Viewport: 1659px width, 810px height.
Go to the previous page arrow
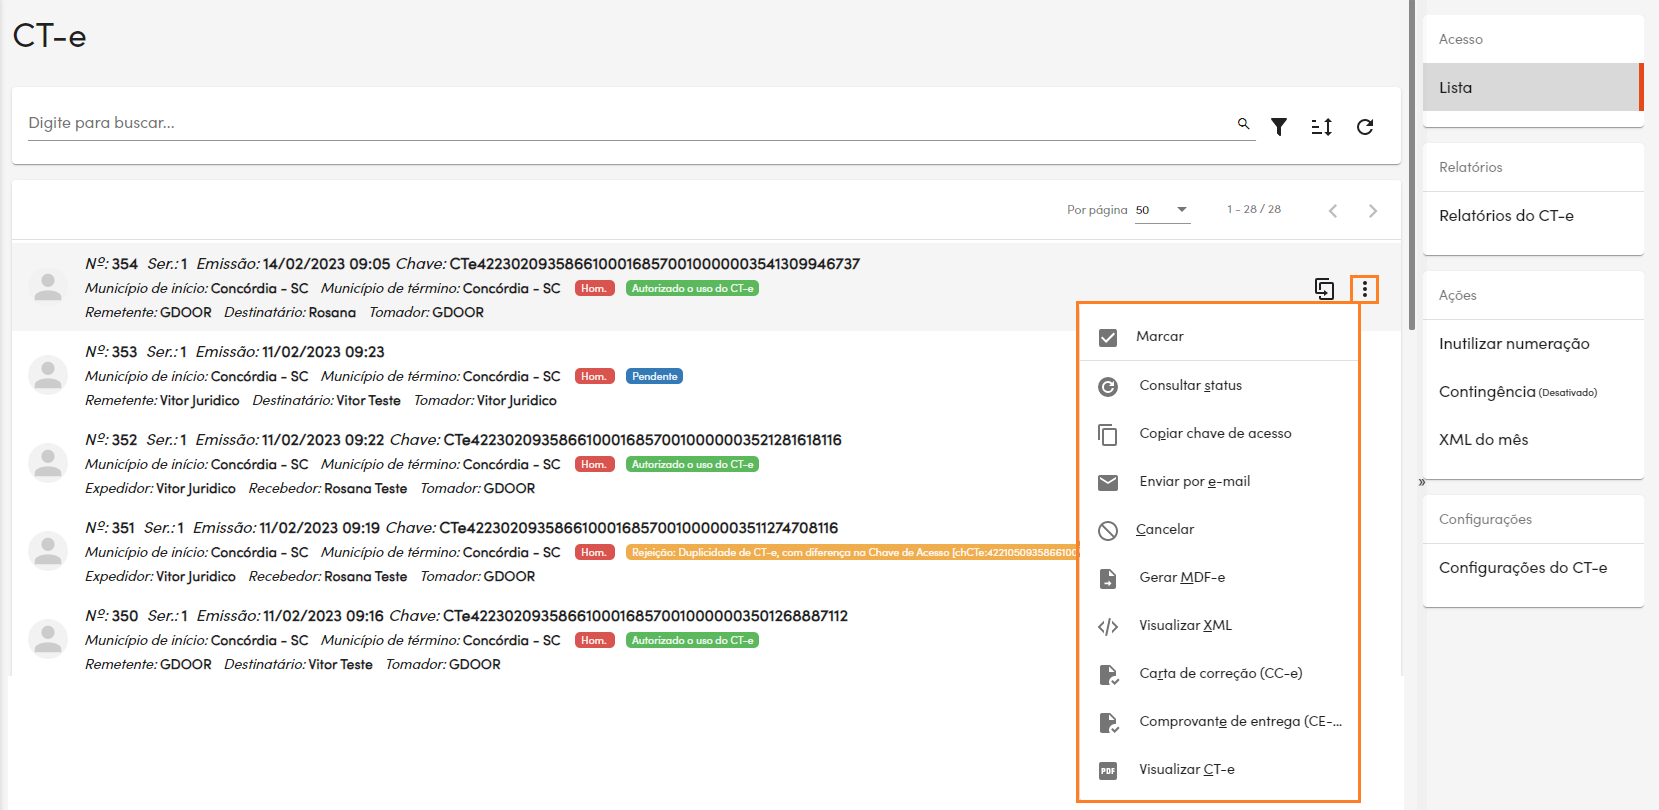(x=1333, y=210)
